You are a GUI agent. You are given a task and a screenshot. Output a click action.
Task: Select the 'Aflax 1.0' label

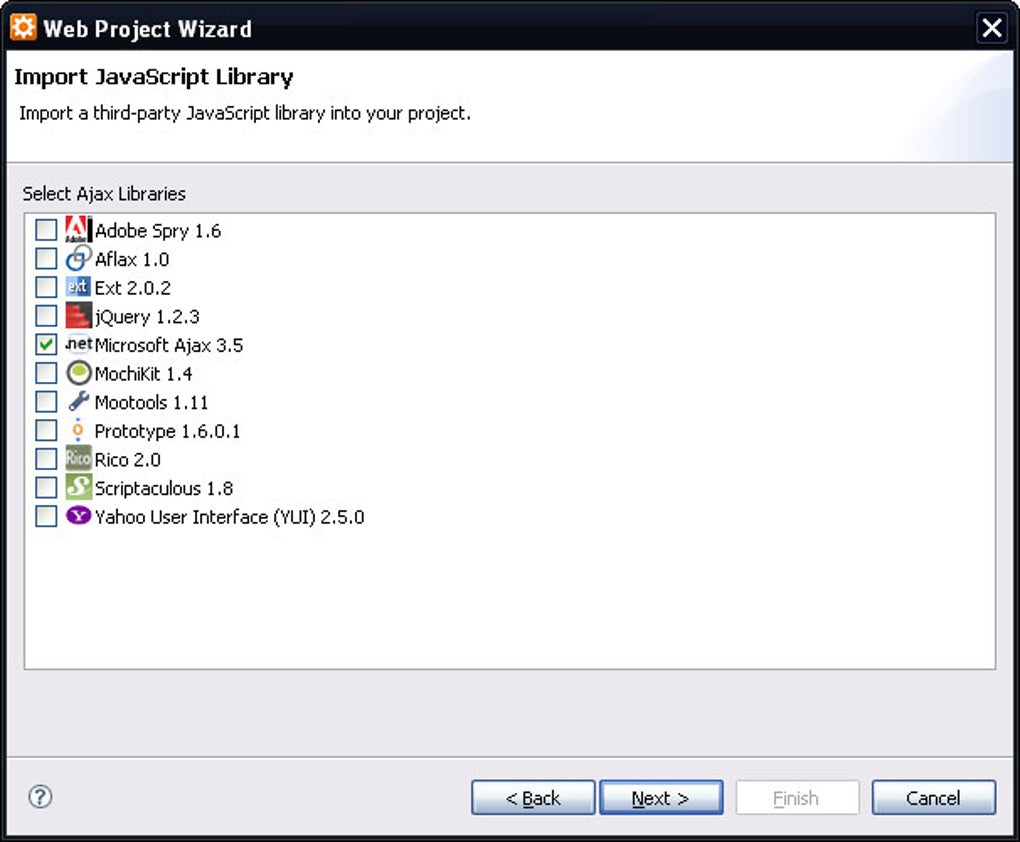click(x=132, y=260)
